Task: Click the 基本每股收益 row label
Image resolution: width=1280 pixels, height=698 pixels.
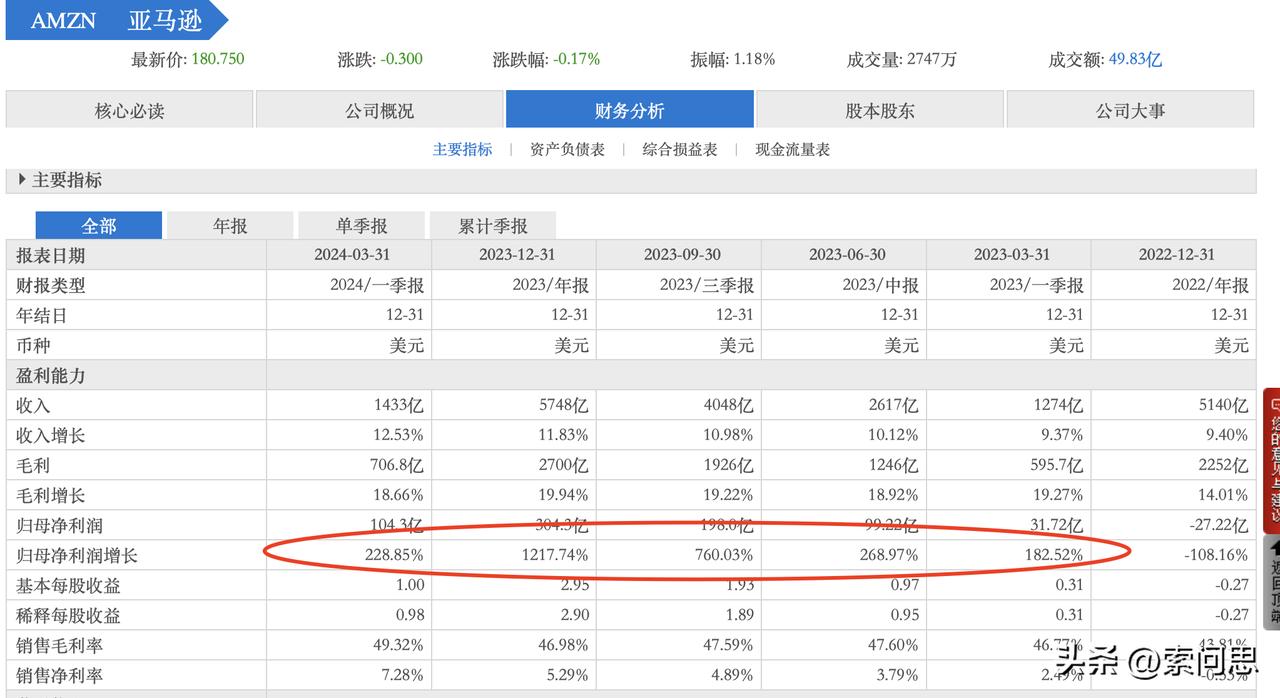Action: click(68, 585)
